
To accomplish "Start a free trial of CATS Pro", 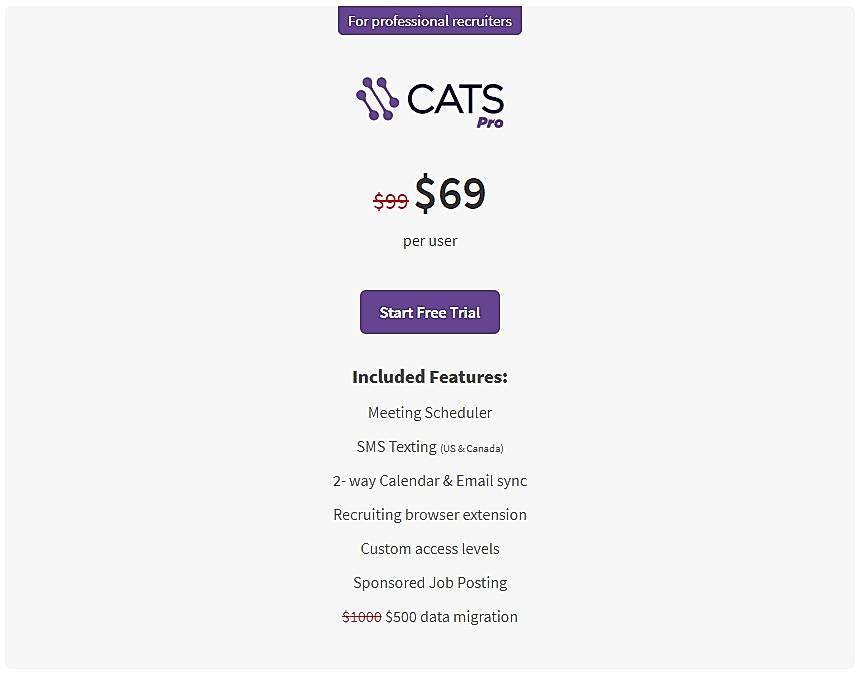I will (x=430, y=312).
